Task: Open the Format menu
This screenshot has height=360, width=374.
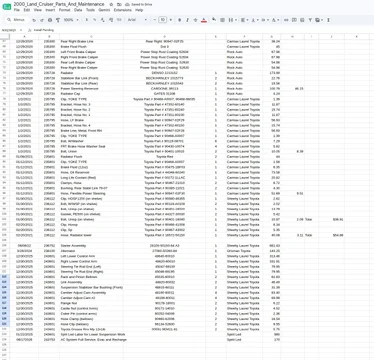Action: tap(64, 10)
